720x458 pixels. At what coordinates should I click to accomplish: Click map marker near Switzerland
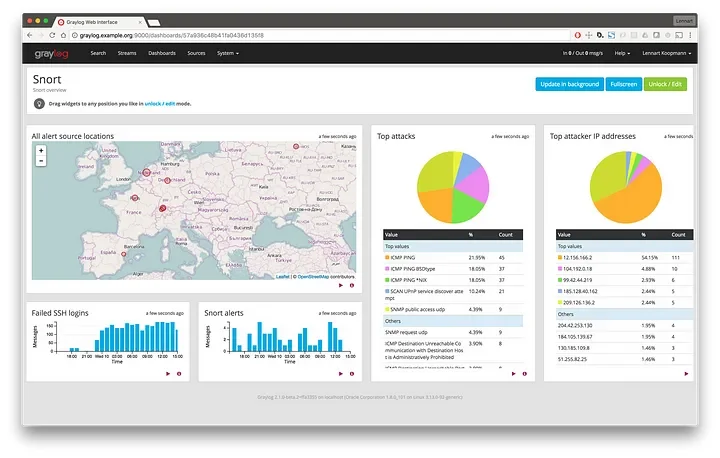pyautogui.click(x=162, y=209)
